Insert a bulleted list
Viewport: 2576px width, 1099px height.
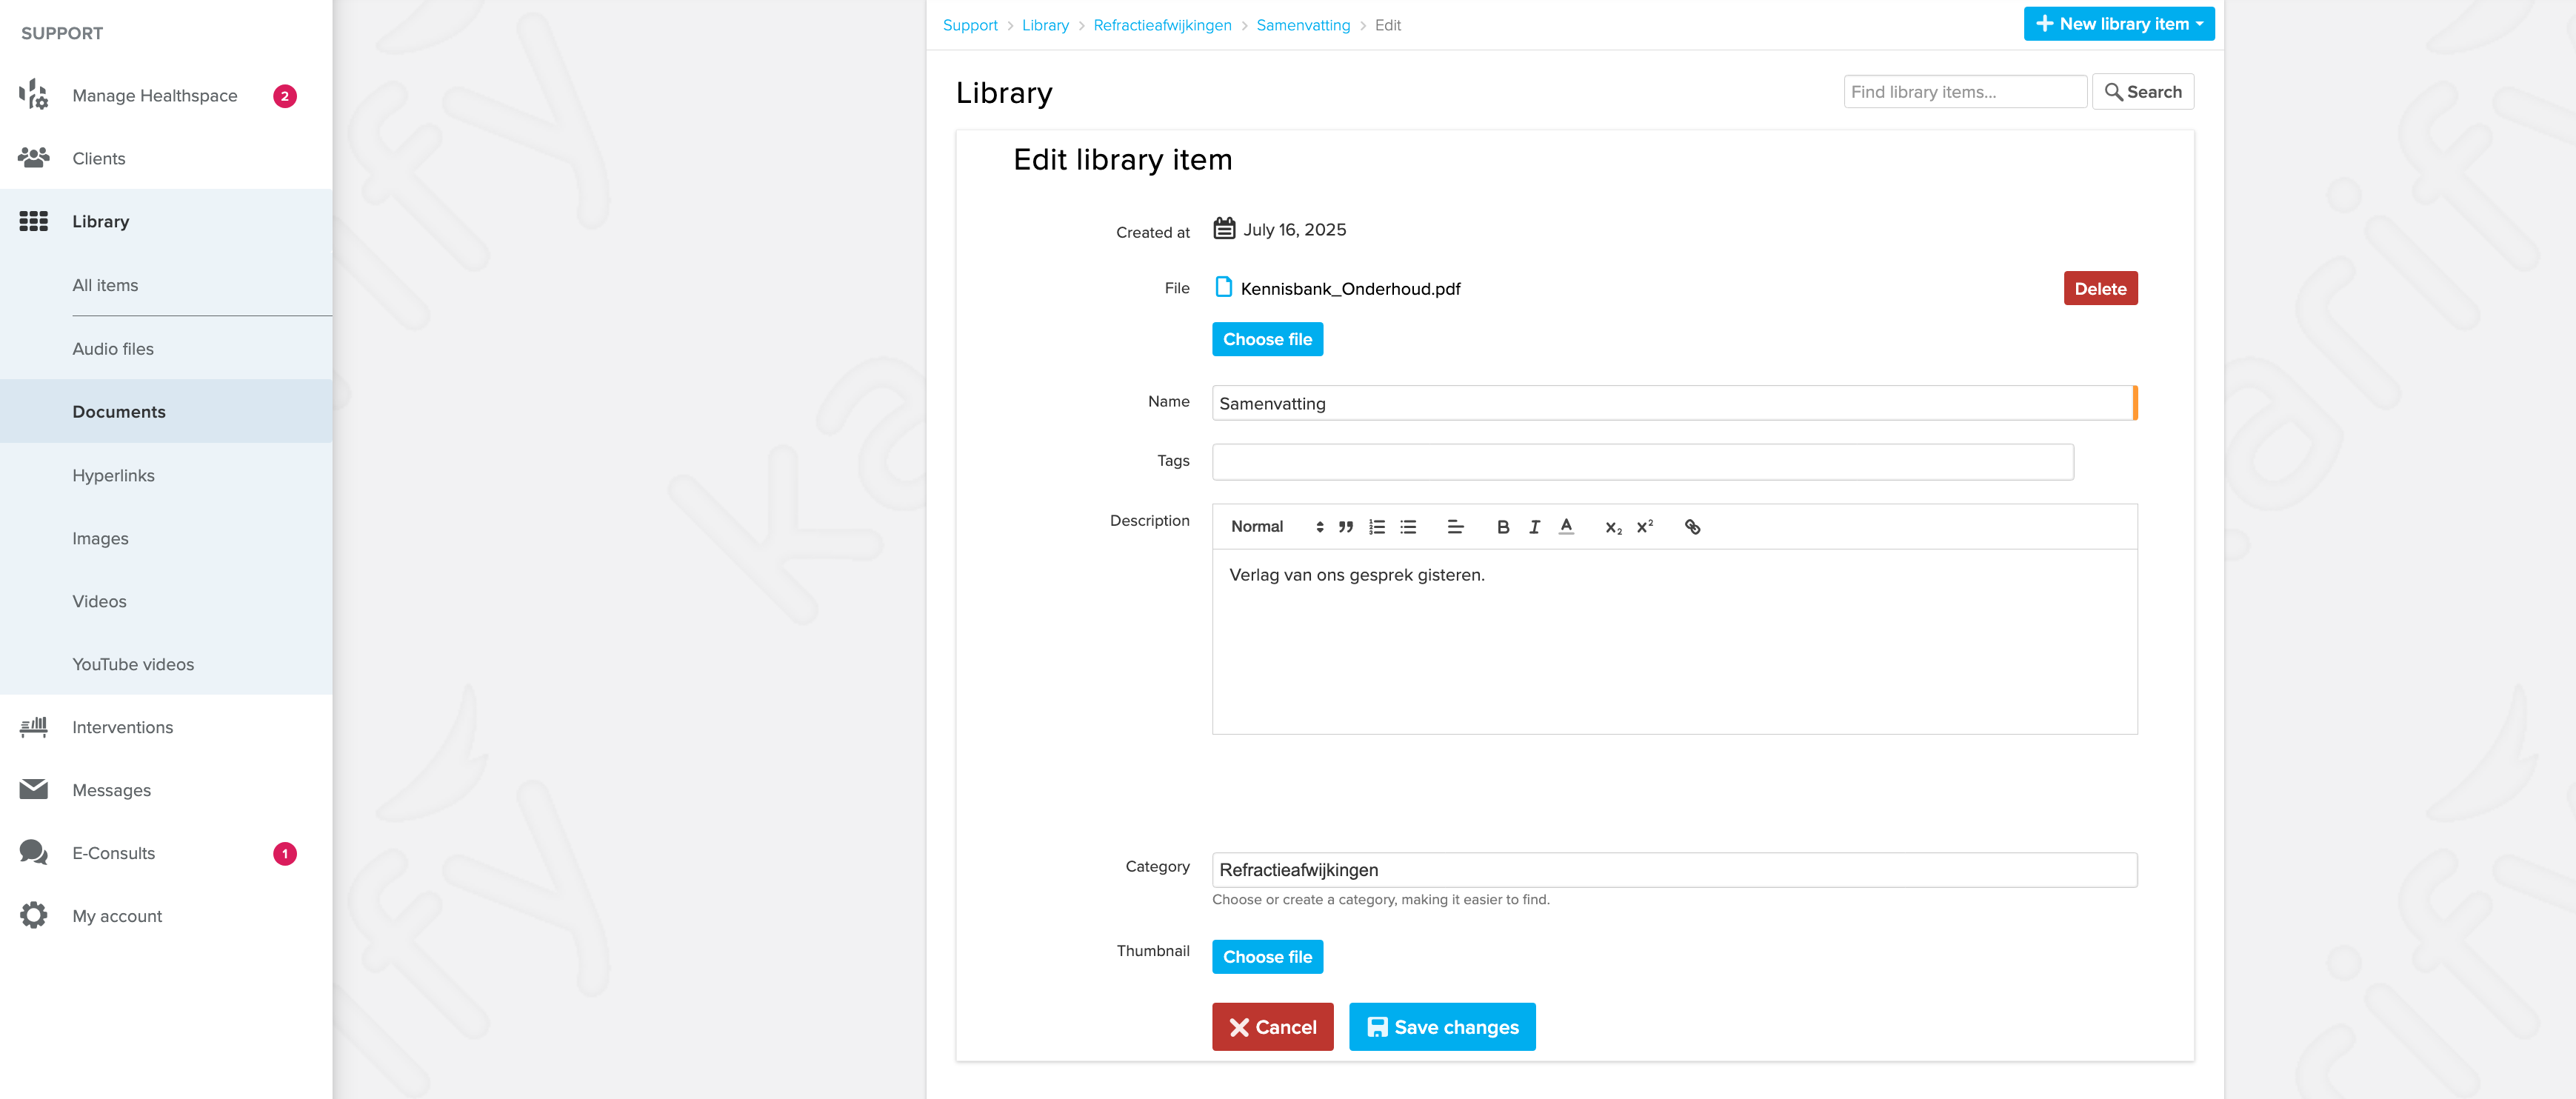[x=1408, y=527]
